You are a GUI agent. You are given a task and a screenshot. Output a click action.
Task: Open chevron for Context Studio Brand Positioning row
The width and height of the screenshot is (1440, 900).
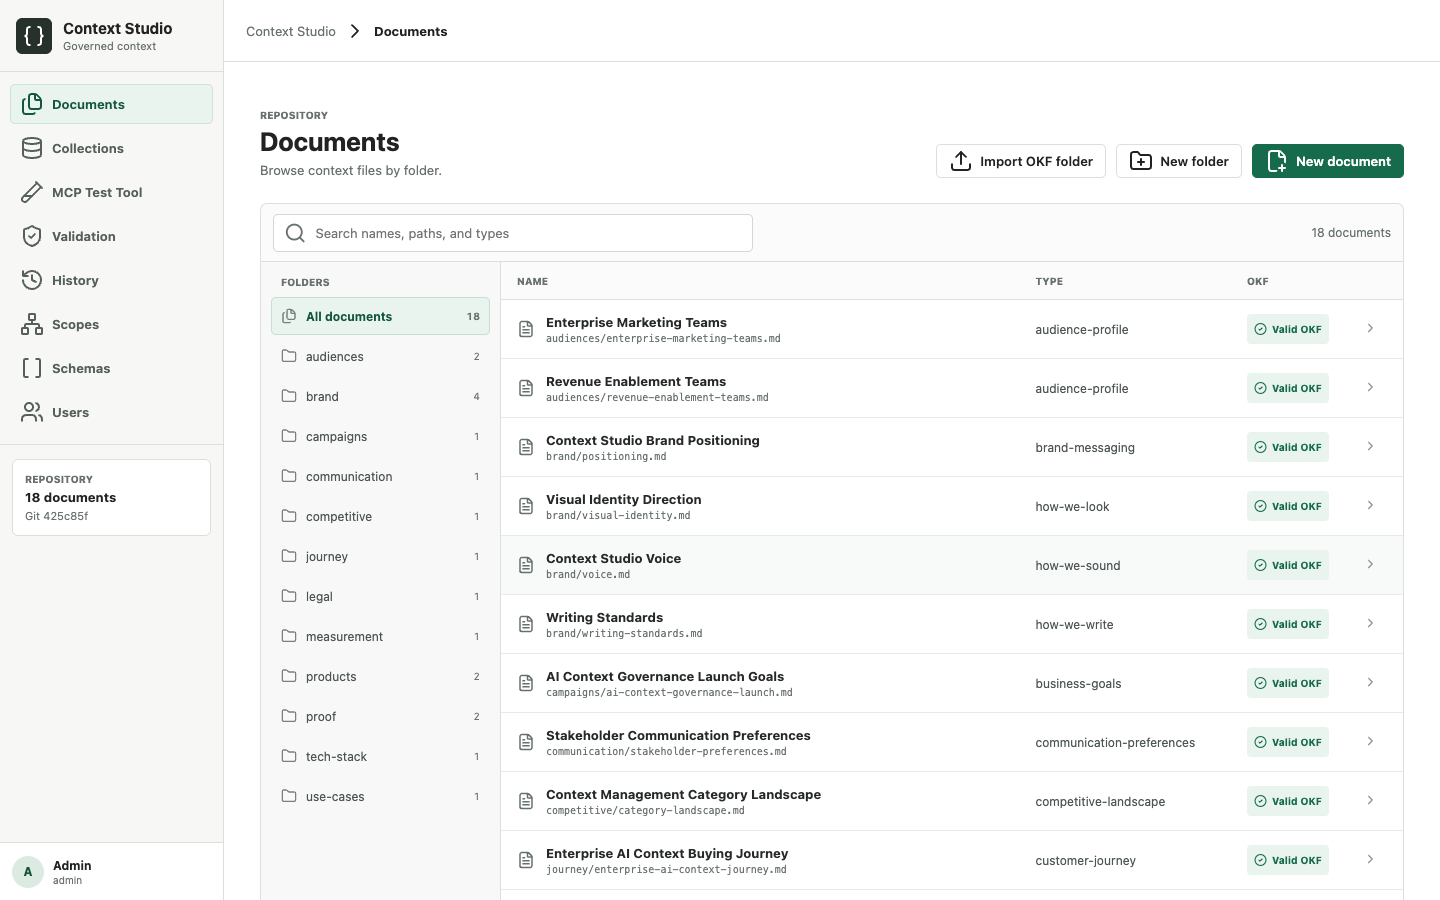coord(1370,447)
